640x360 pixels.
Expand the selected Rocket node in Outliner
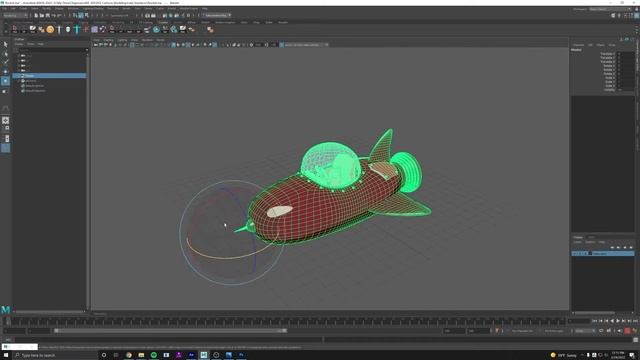[19, 76]
